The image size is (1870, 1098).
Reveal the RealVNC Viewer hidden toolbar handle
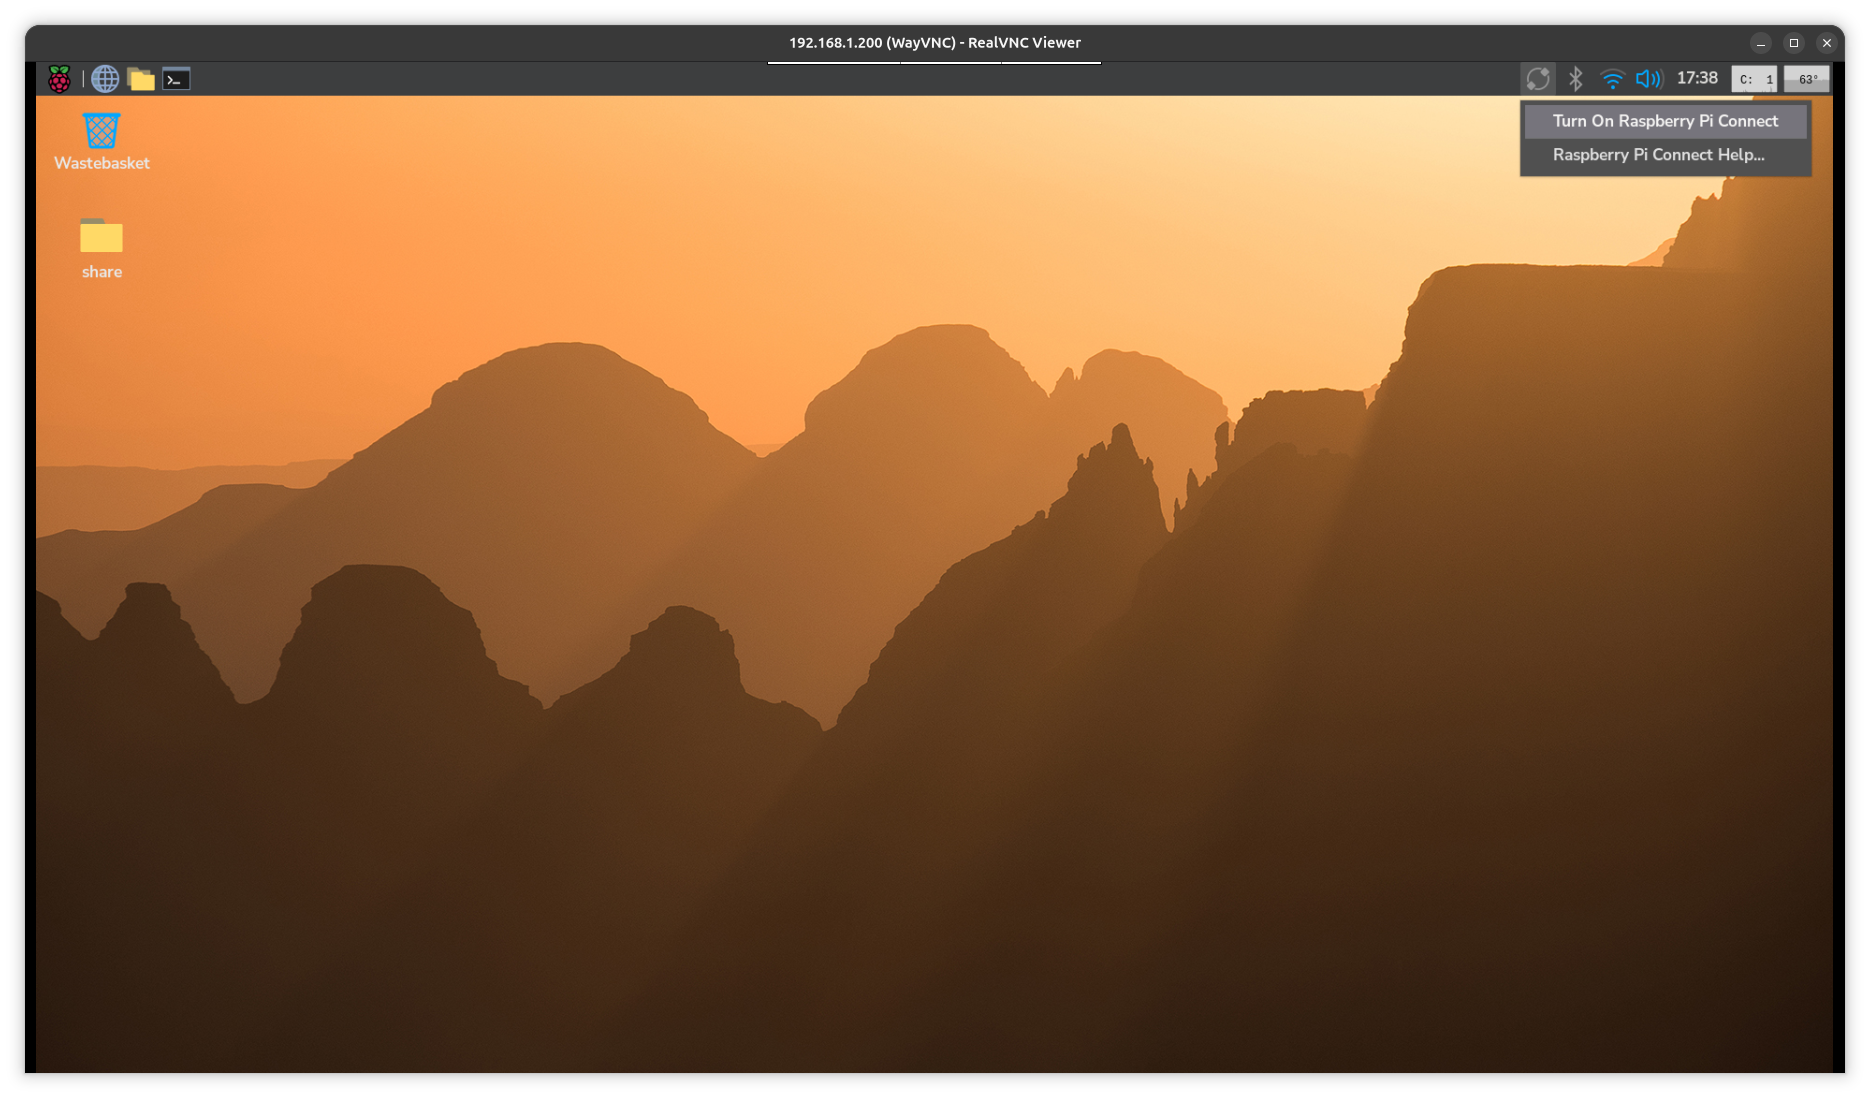934,62
